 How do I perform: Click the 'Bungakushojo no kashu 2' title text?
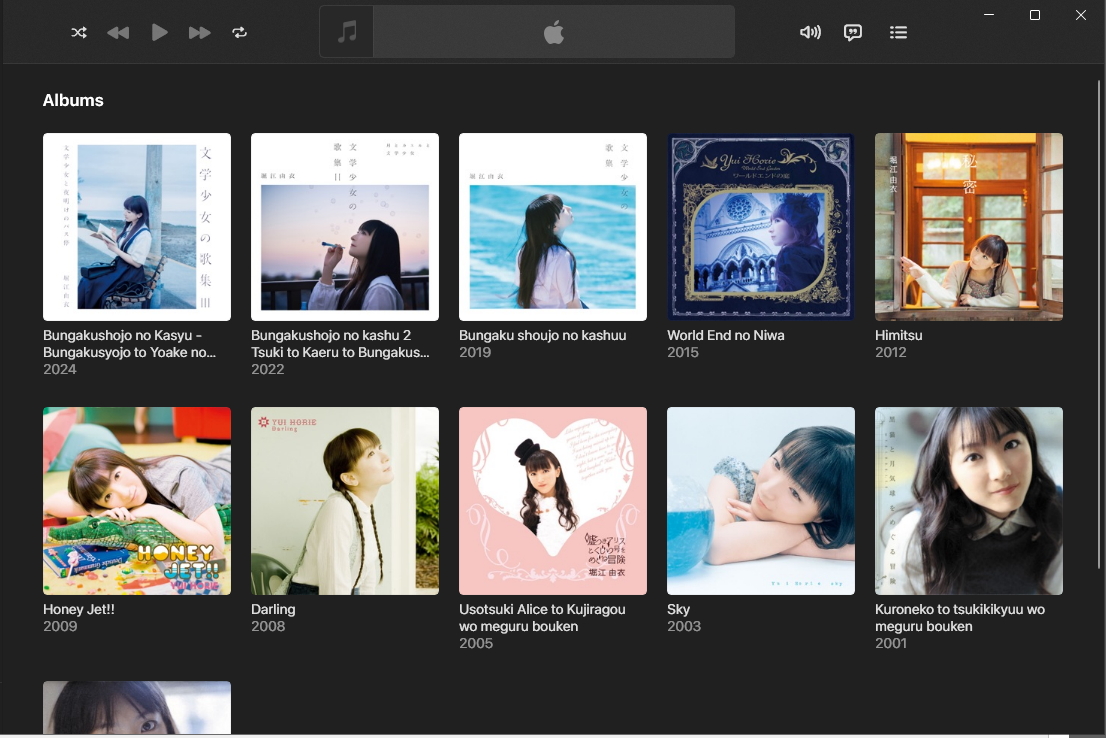tap(340, 344)
